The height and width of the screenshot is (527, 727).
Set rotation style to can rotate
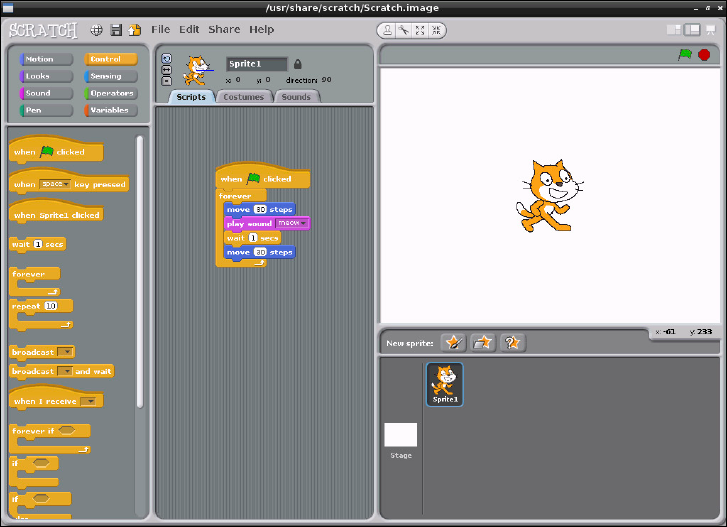pos(166,58)
